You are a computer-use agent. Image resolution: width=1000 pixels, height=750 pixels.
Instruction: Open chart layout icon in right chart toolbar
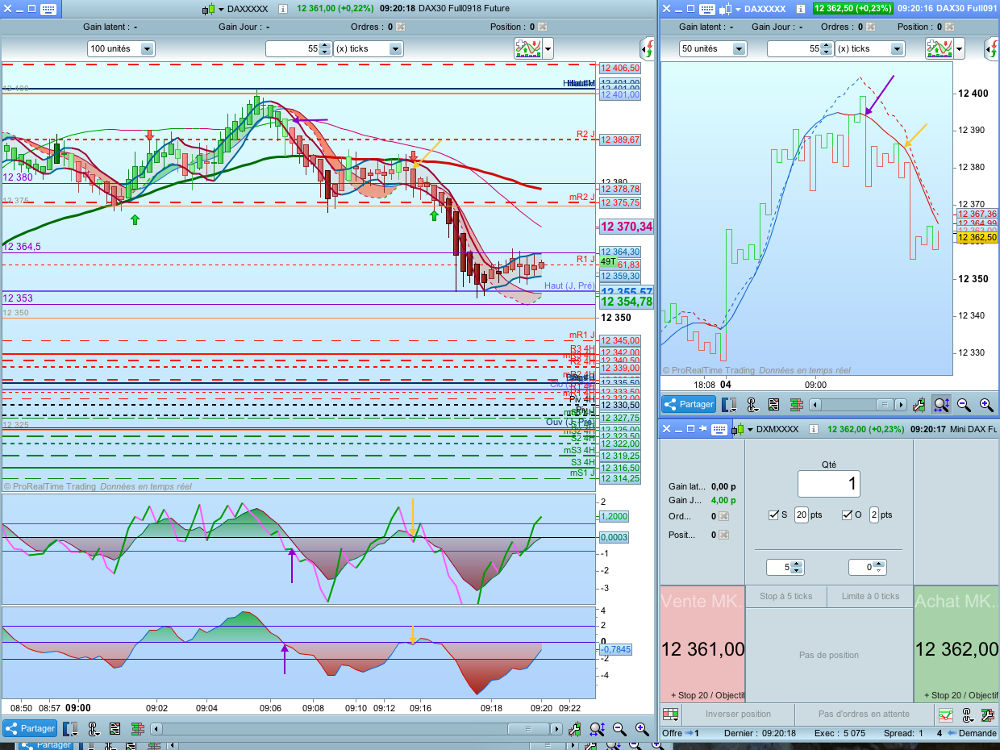729,404
